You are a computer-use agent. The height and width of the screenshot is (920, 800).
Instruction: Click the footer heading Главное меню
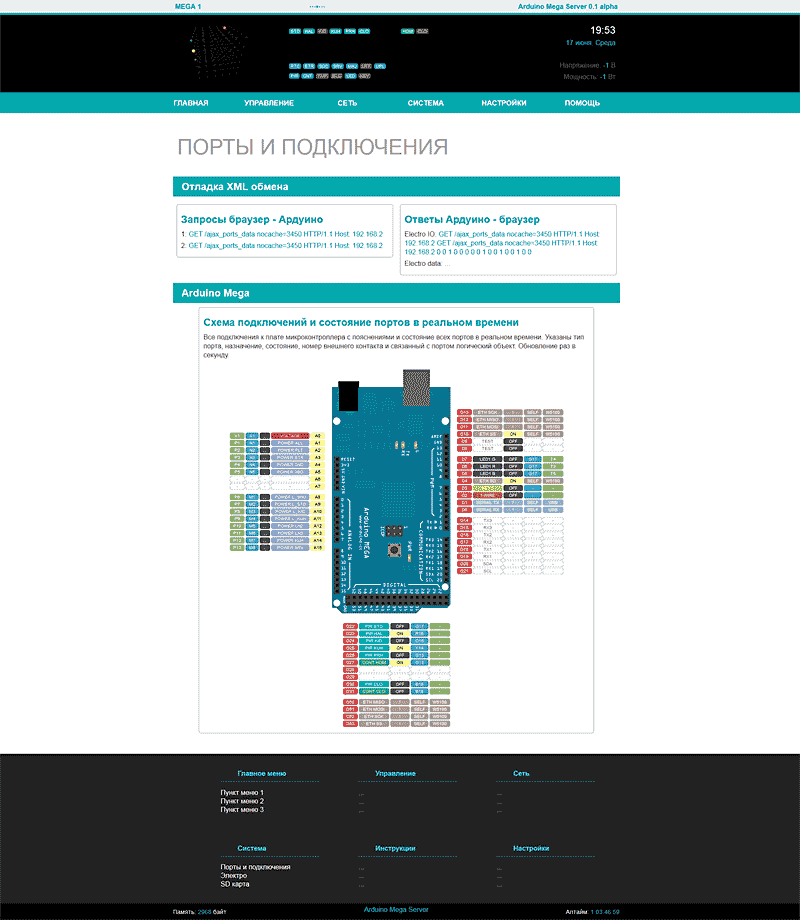262,774
